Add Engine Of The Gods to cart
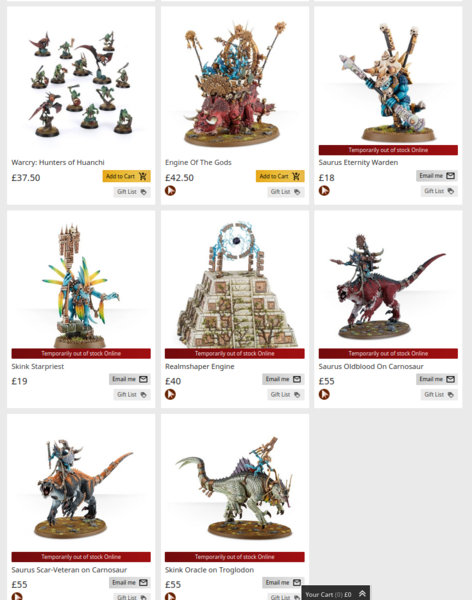The height and width of the screenshot is (600, 472). click(x=280, y=176)
